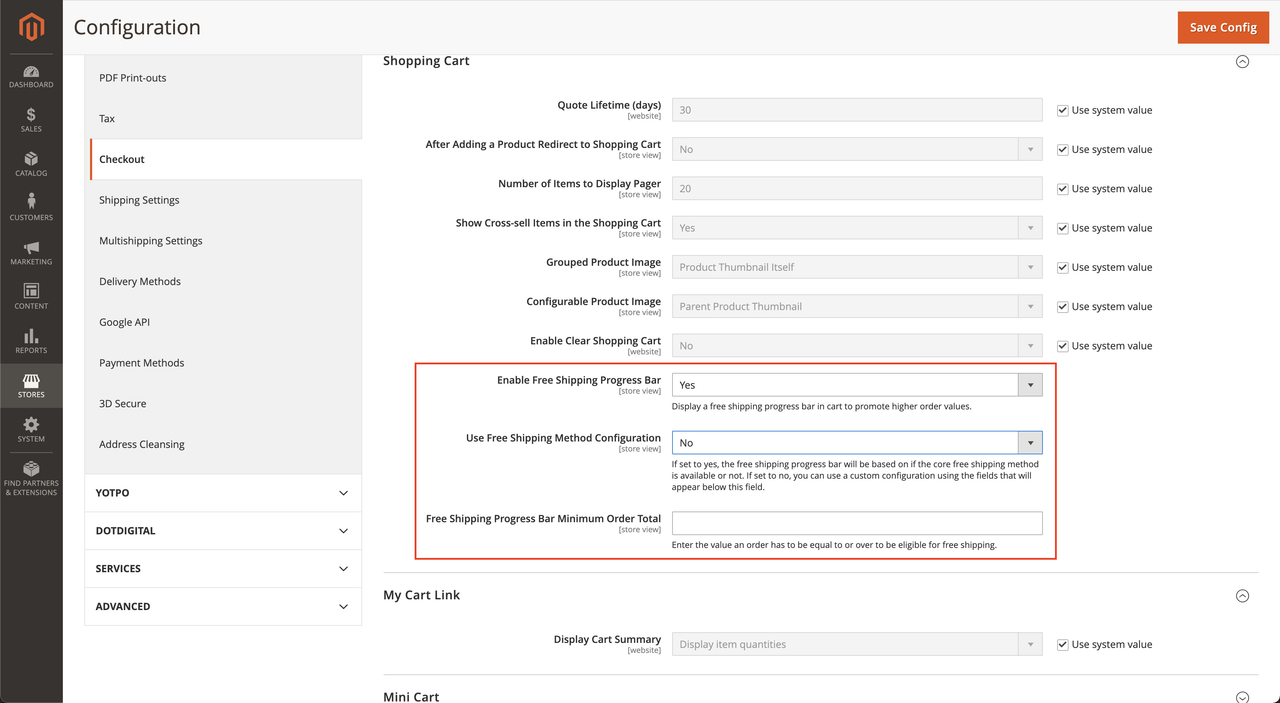Open Use Free Shipping Method Configuration dropdown
The height and width of the screenshot is (703, 1280).
857,443
